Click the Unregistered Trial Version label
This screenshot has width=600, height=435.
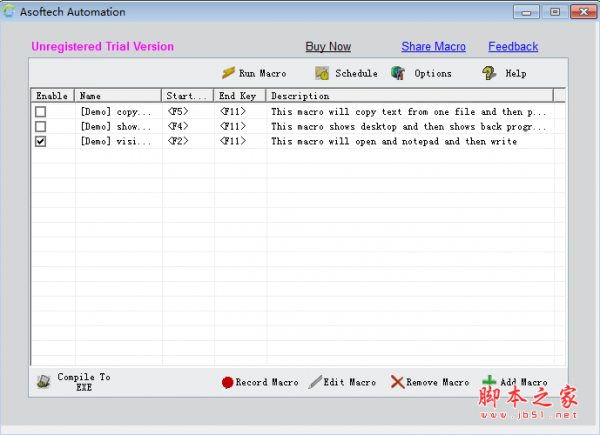pyautogui.click(x=103, y=47)
